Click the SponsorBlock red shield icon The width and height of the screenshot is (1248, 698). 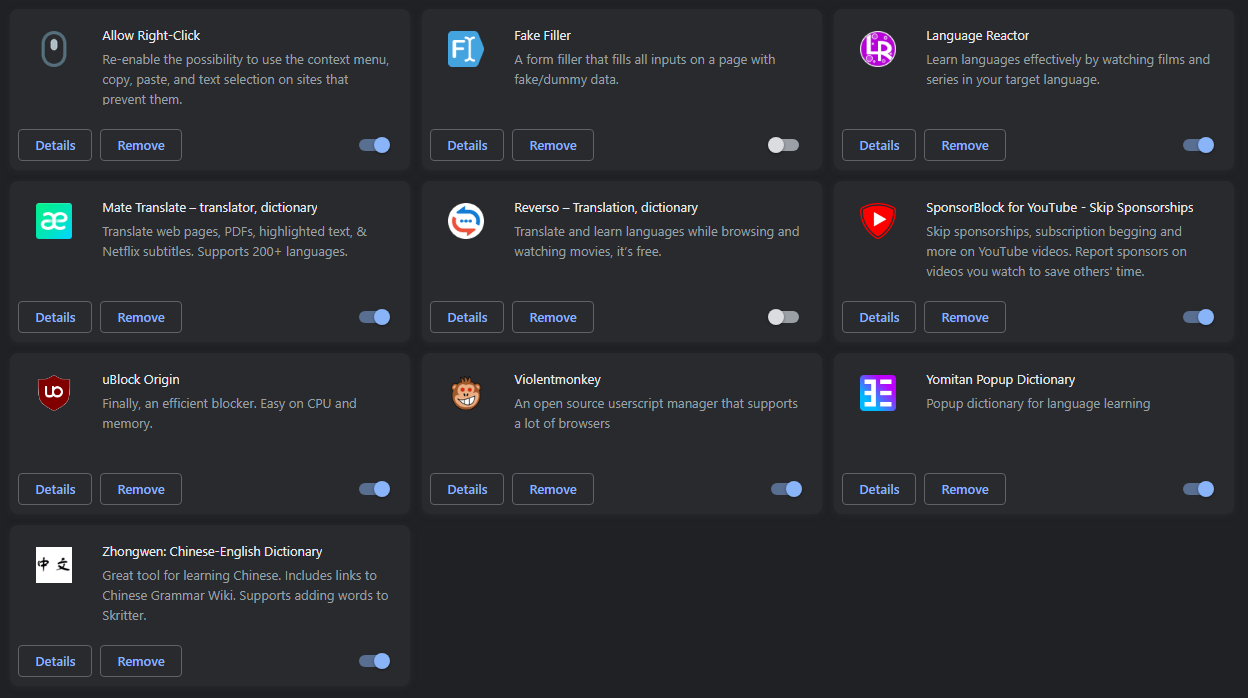pos(878,221)
